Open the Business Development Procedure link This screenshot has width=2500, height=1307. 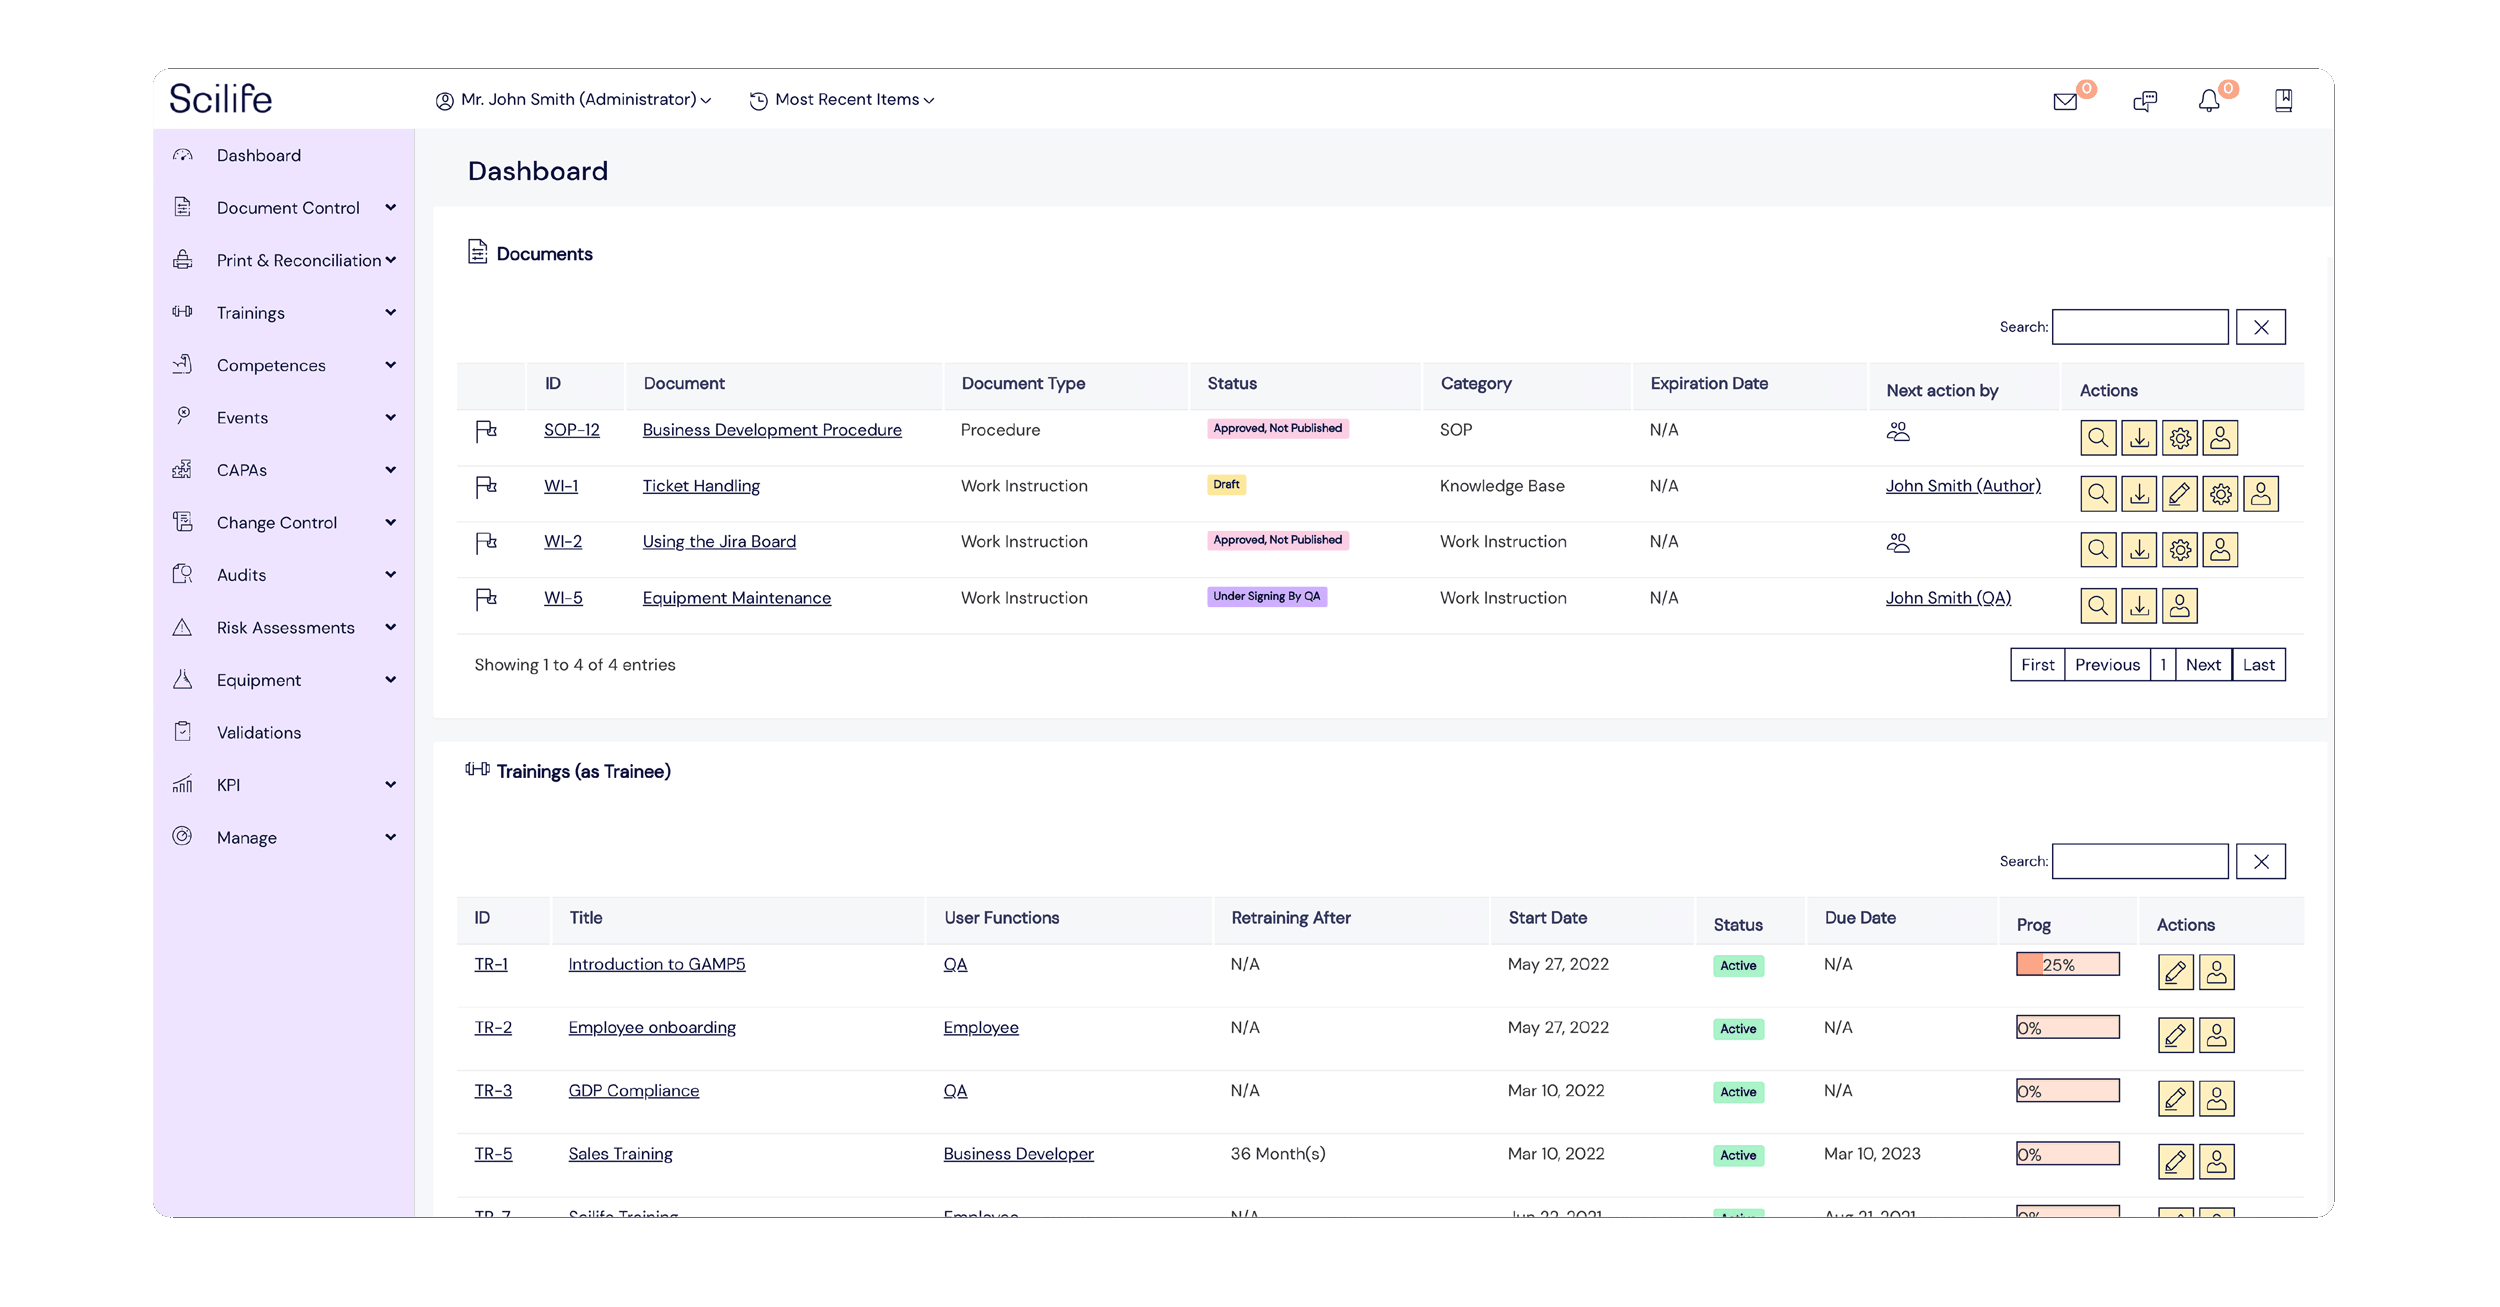771,430
